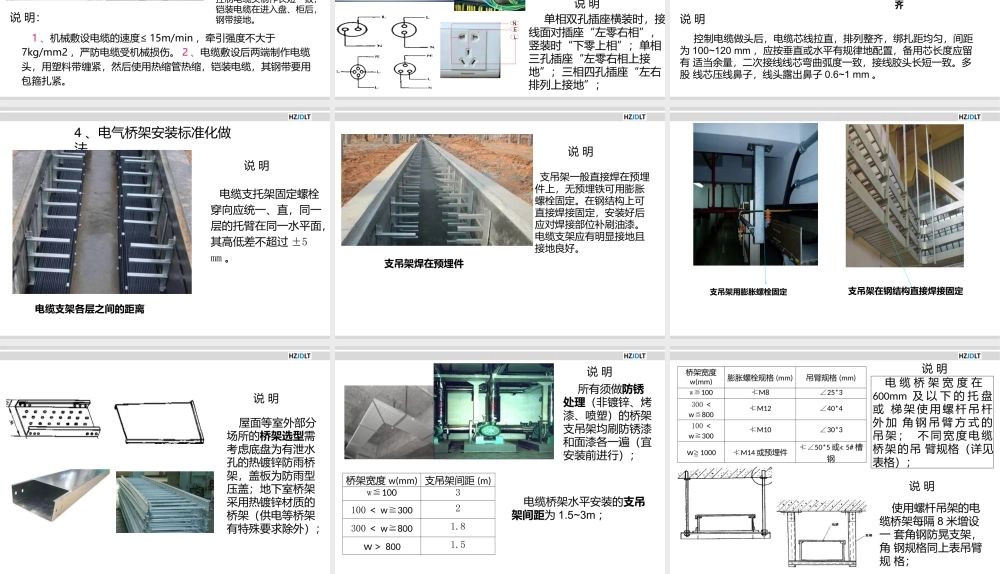Select the galvanized metal trough photo
Screen dimensions: 1000x574
(60, 498)
